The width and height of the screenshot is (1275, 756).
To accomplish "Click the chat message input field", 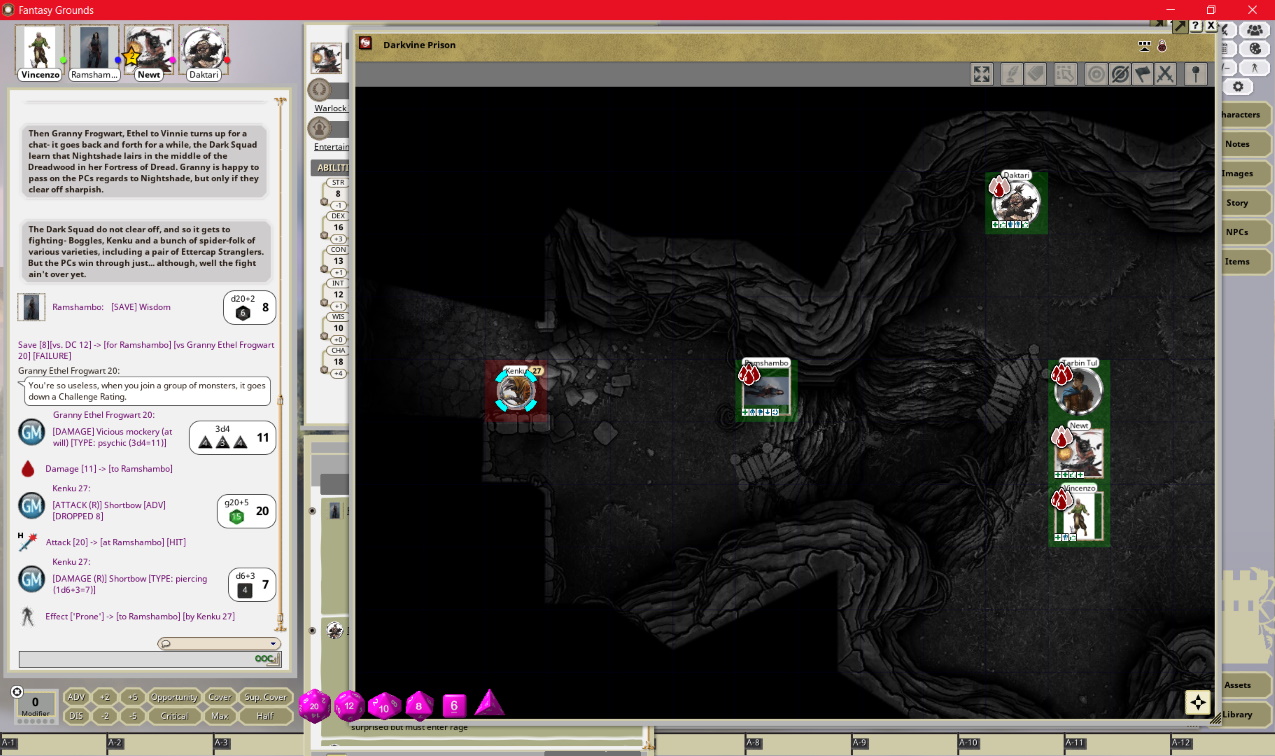I will pyautogui.click(x=150, y=659).
